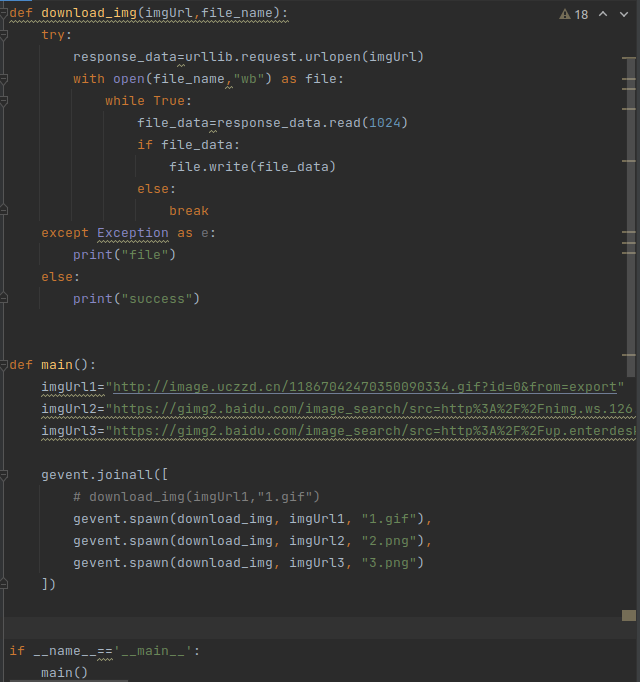Click the underlined "Exception" word
640x682 pixels.
133,233
